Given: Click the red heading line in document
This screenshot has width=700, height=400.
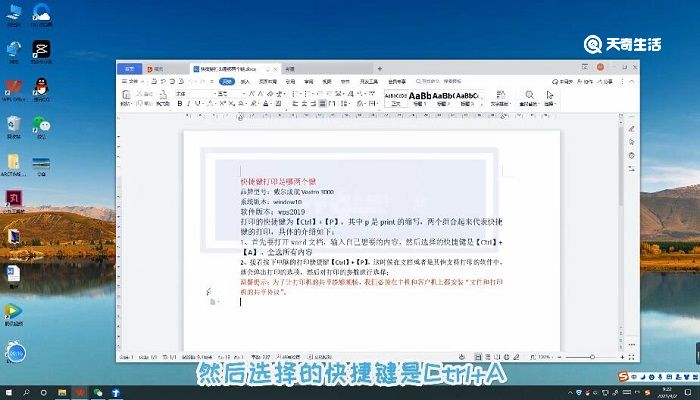Looking at the screenshot, I should point(278,181).
